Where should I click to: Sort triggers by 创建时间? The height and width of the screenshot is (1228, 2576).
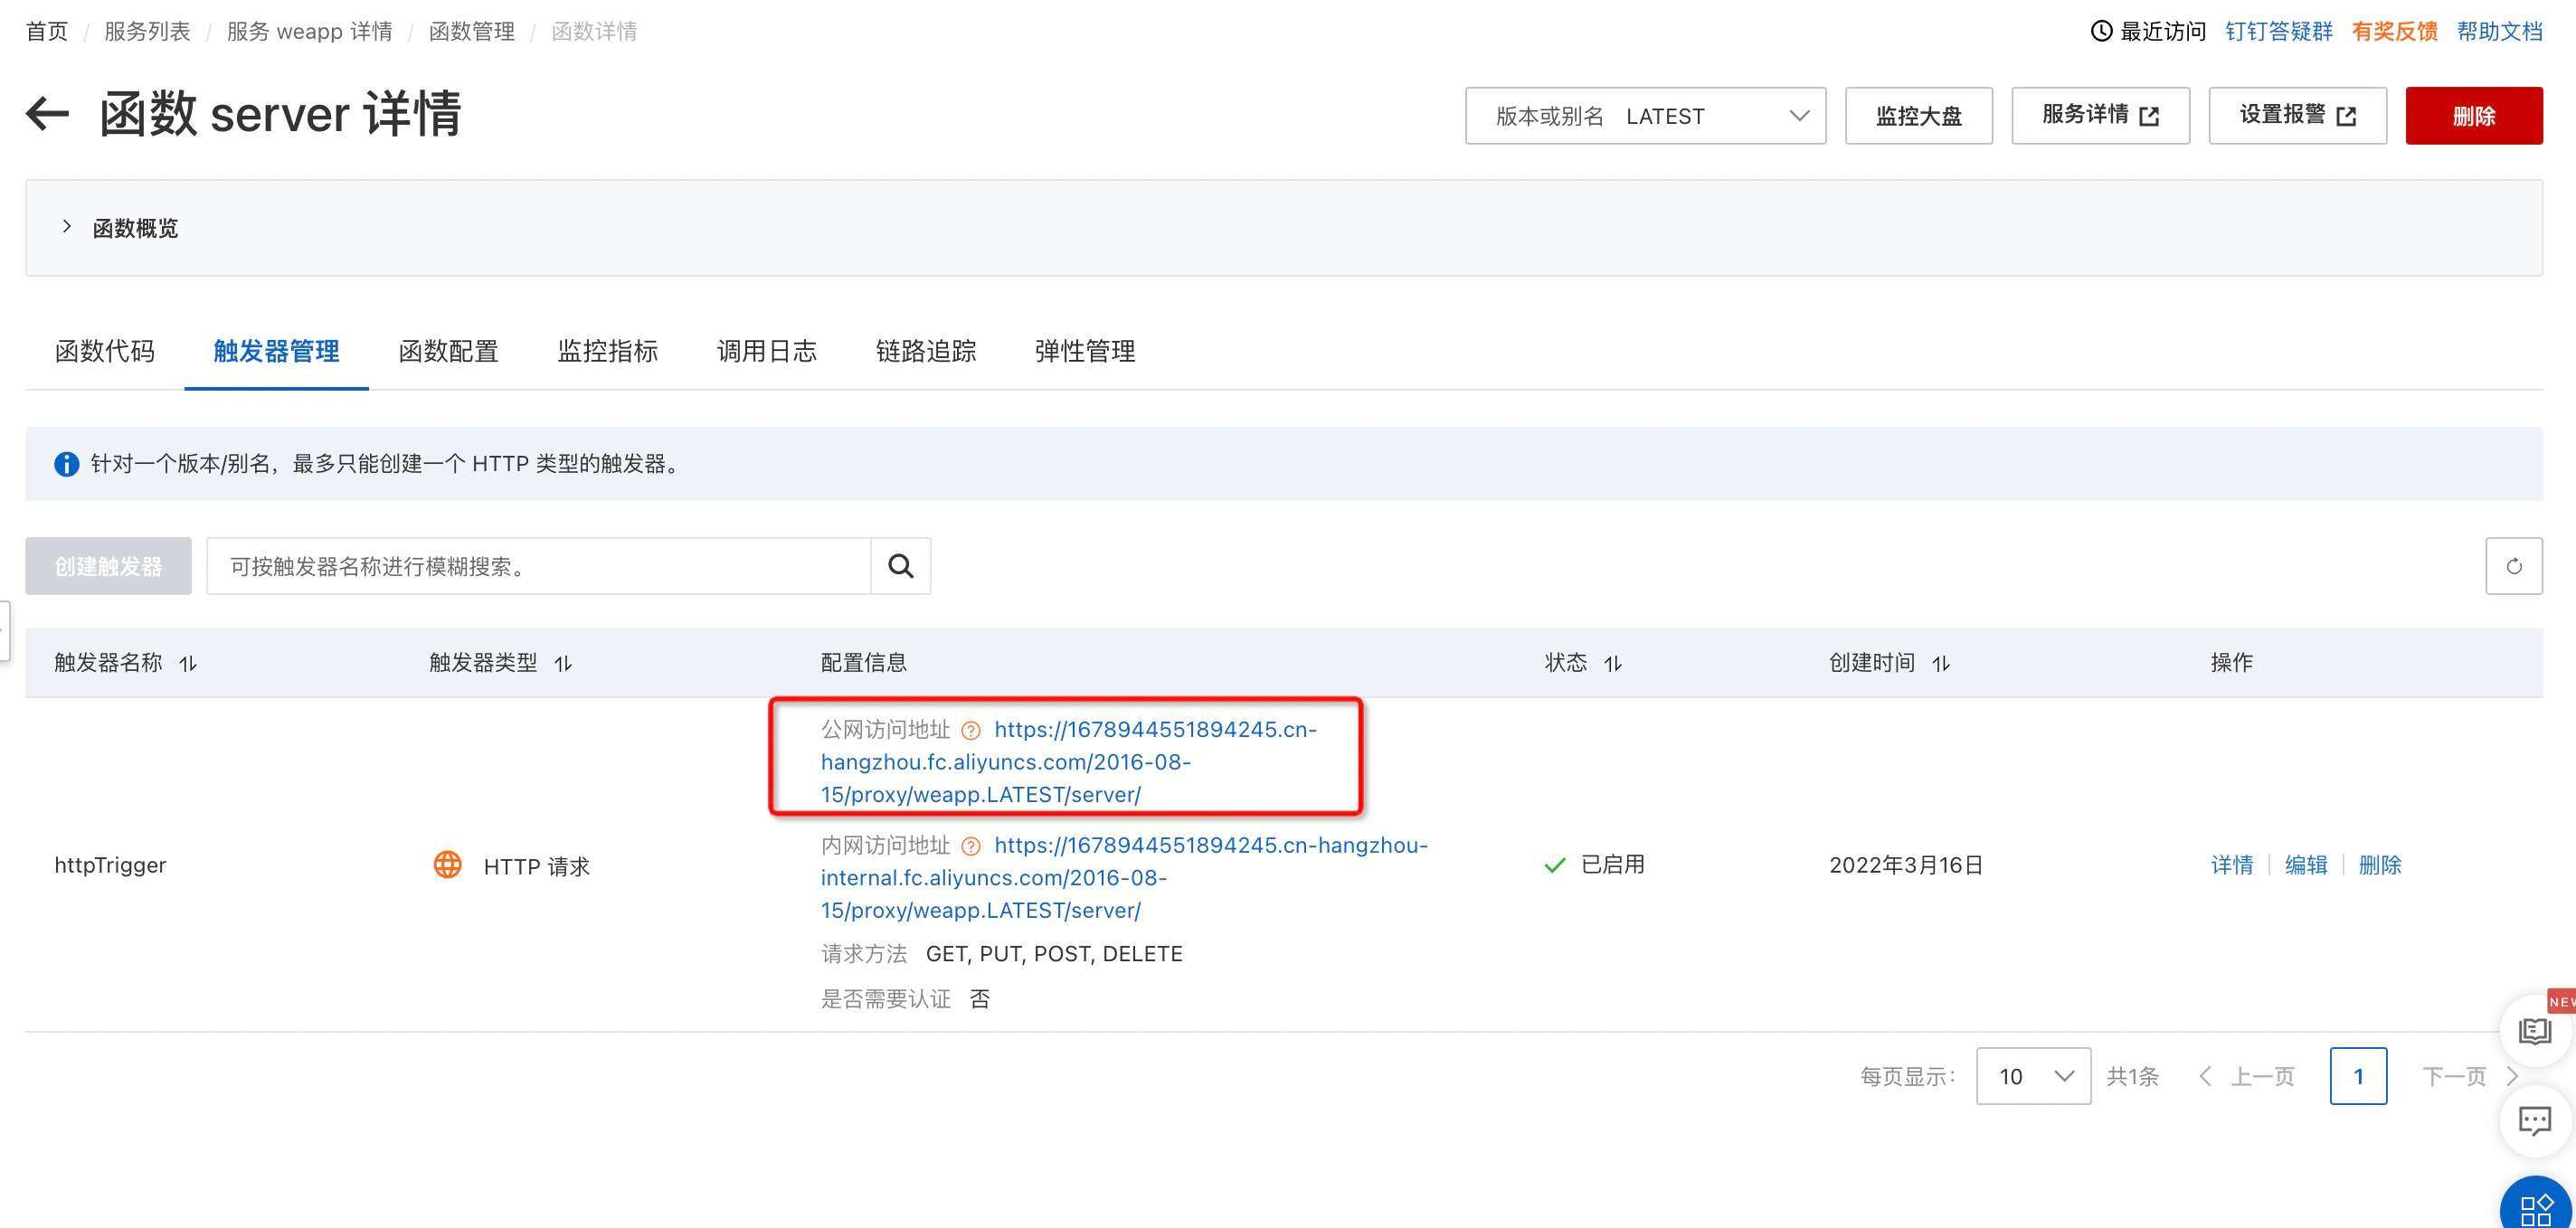point(1941,662)
